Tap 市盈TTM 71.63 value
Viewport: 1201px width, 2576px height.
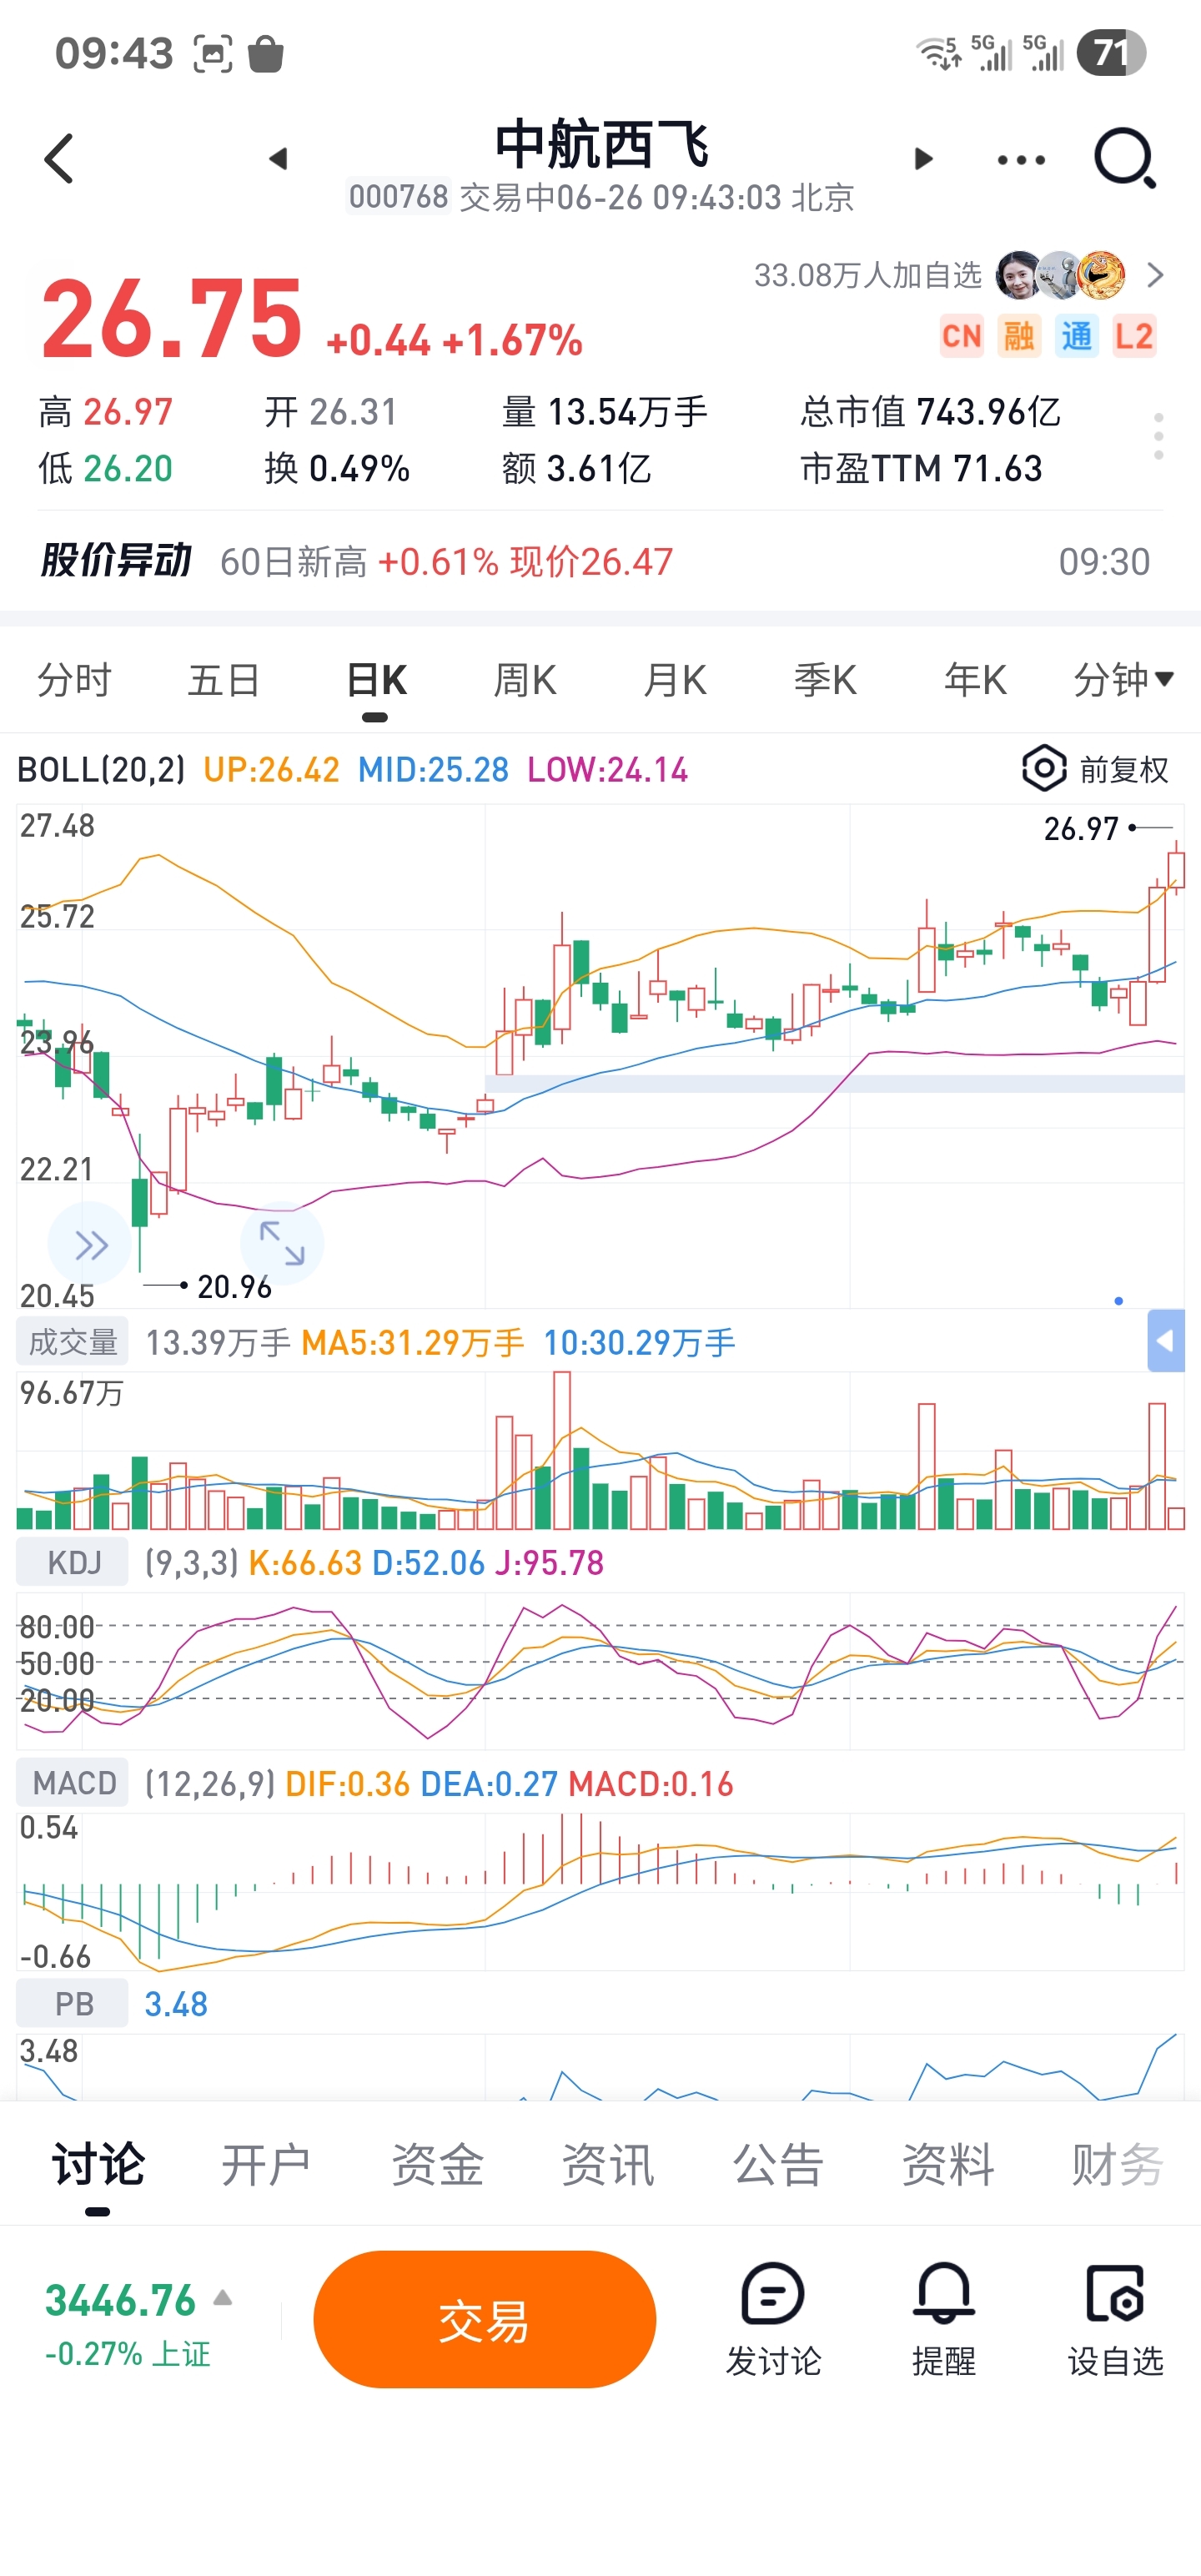pos(921,468)
